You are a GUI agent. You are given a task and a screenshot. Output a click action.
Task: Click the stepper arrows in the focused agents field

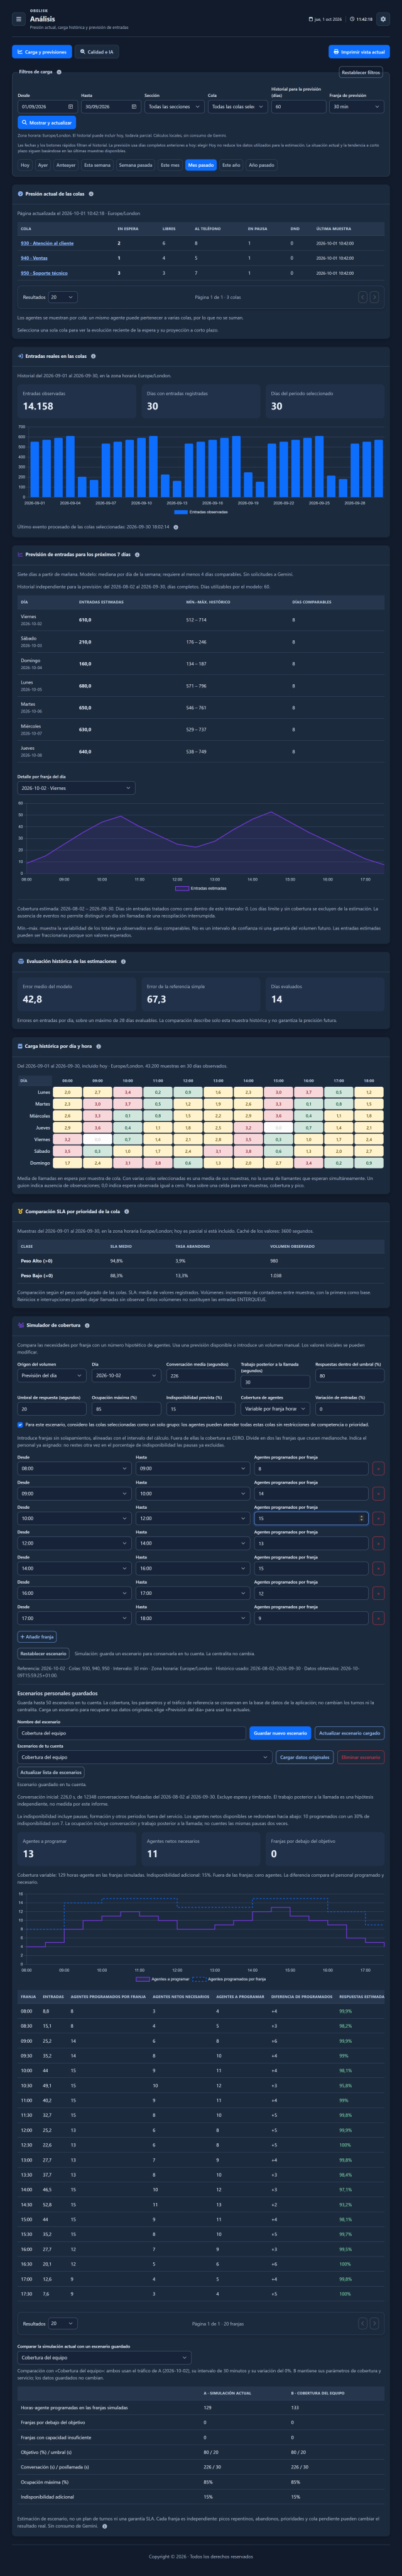coord(362,1518)
